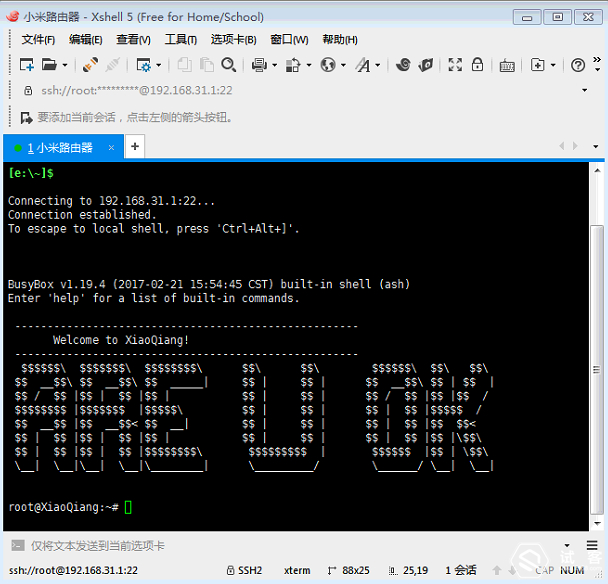The width and height of the screenshot is (608, 584).
Task: Expand the color scheme dropdown arrow
Action: pyautogui.click(x=309, y=65)
